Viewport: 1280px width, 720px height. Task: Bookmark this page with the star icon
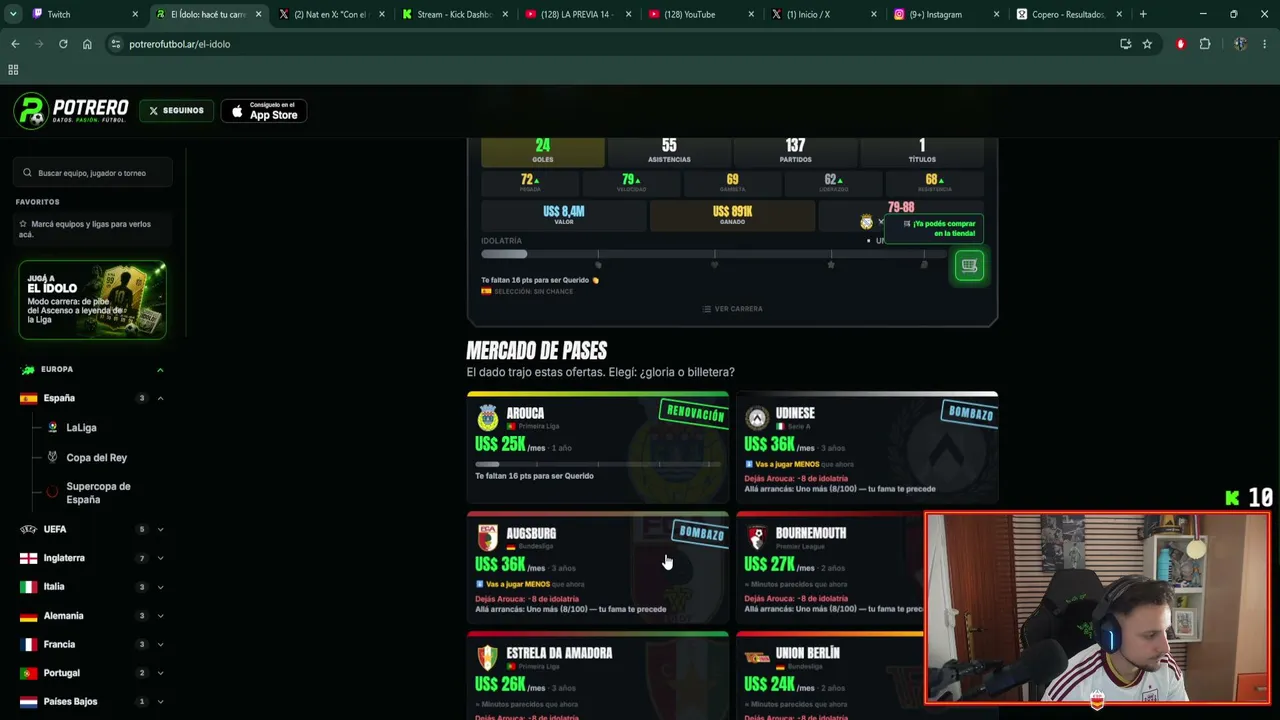pos(1147,44)
